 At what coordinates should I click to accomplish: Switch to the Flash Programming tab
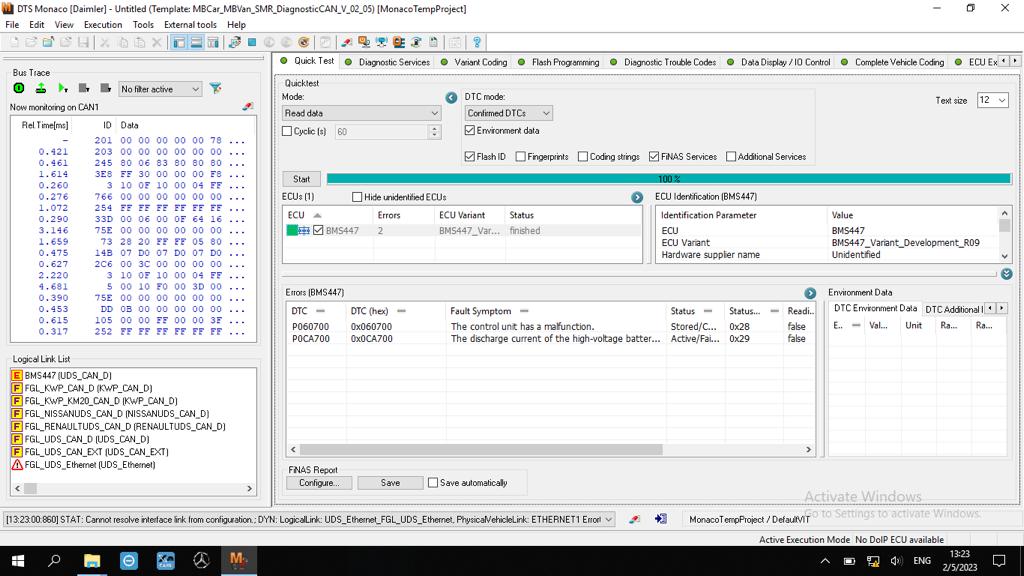point(559,62)
